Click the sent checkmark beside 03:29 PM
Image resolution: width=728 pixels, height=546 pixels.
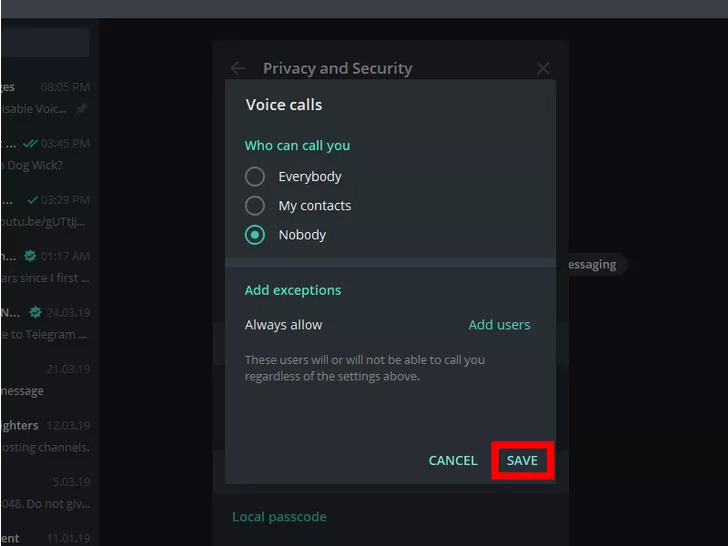[33, 200]
